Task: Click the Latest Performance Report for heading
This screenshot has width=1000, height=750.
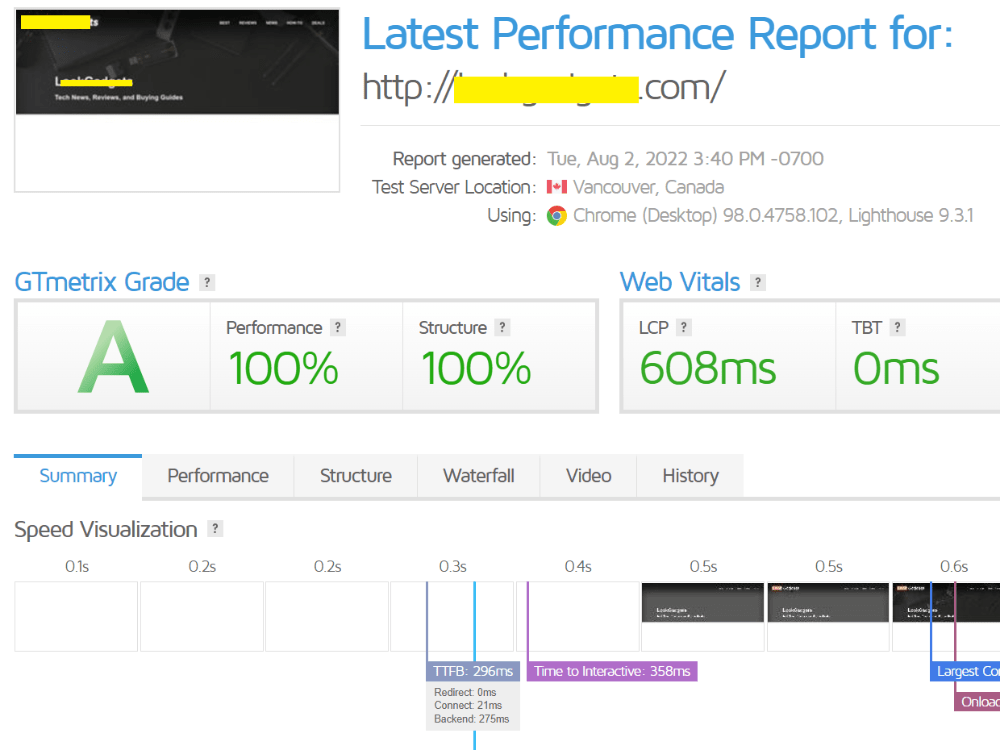Action: (x=658, y=34)
